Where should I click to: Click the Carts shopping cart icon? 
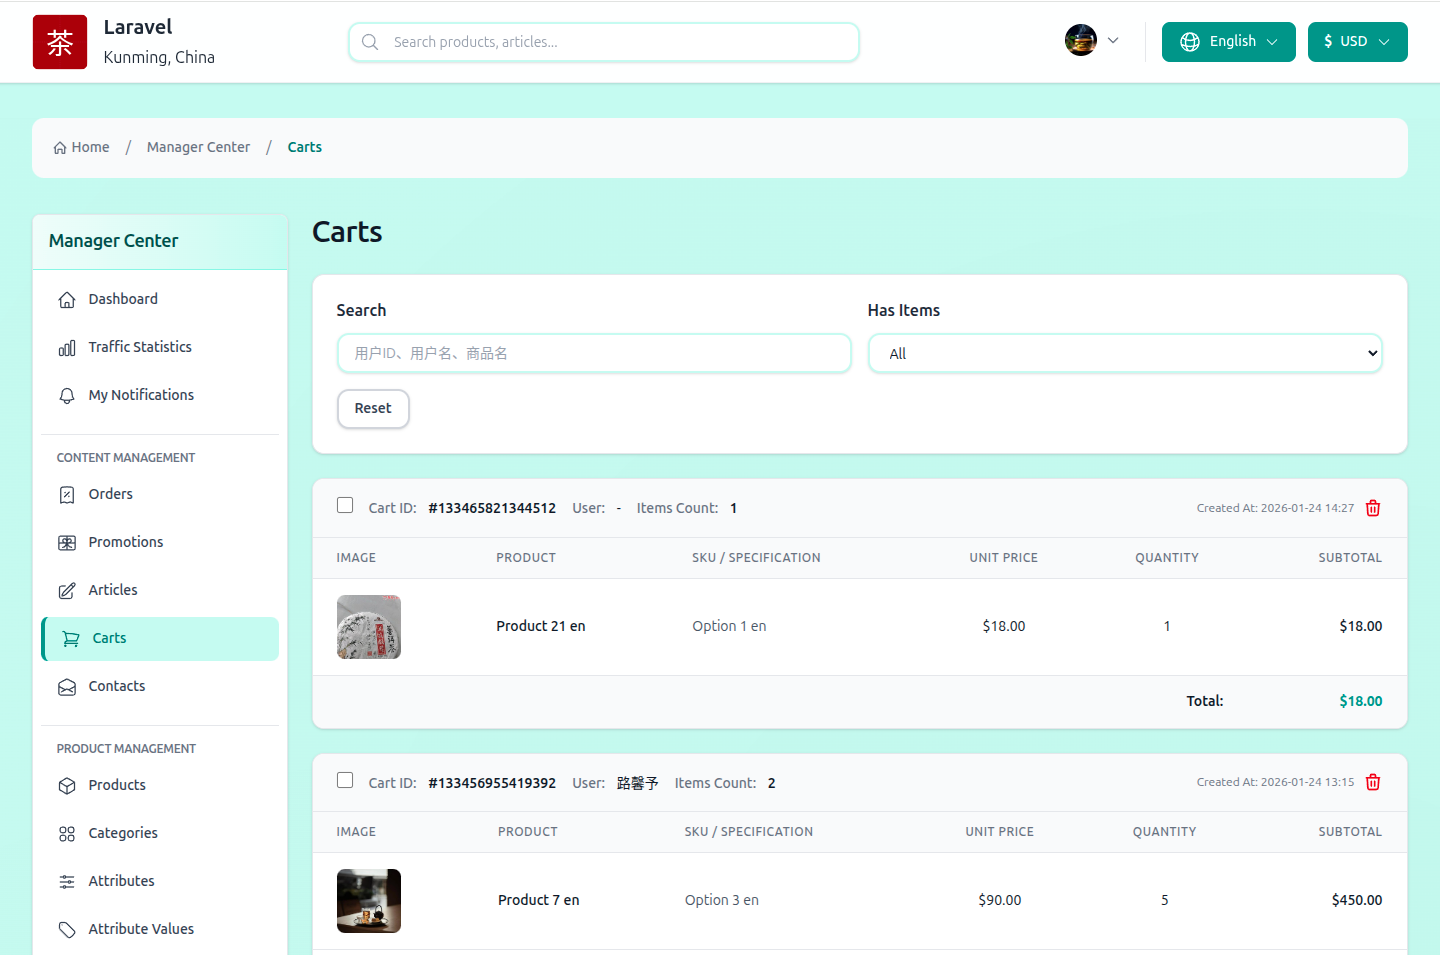click(71, 639)
